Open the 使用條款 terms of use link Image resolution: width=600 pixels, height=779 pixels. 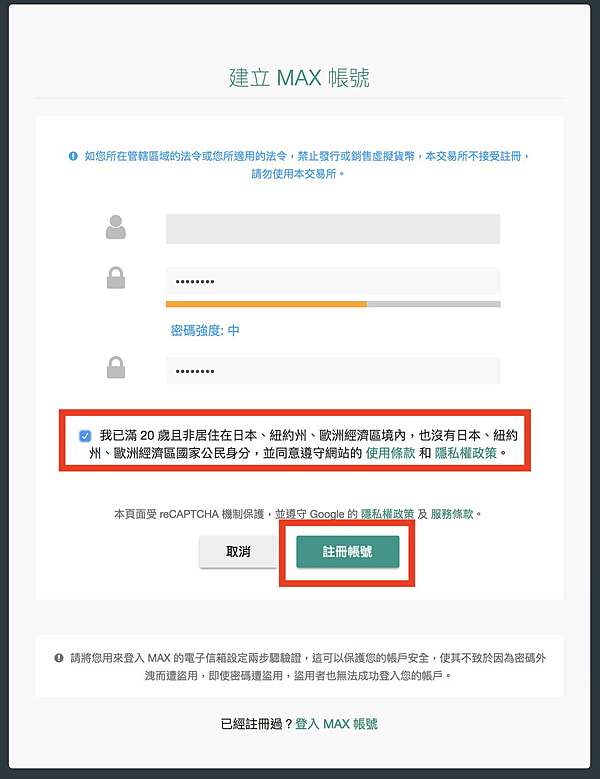390,453
